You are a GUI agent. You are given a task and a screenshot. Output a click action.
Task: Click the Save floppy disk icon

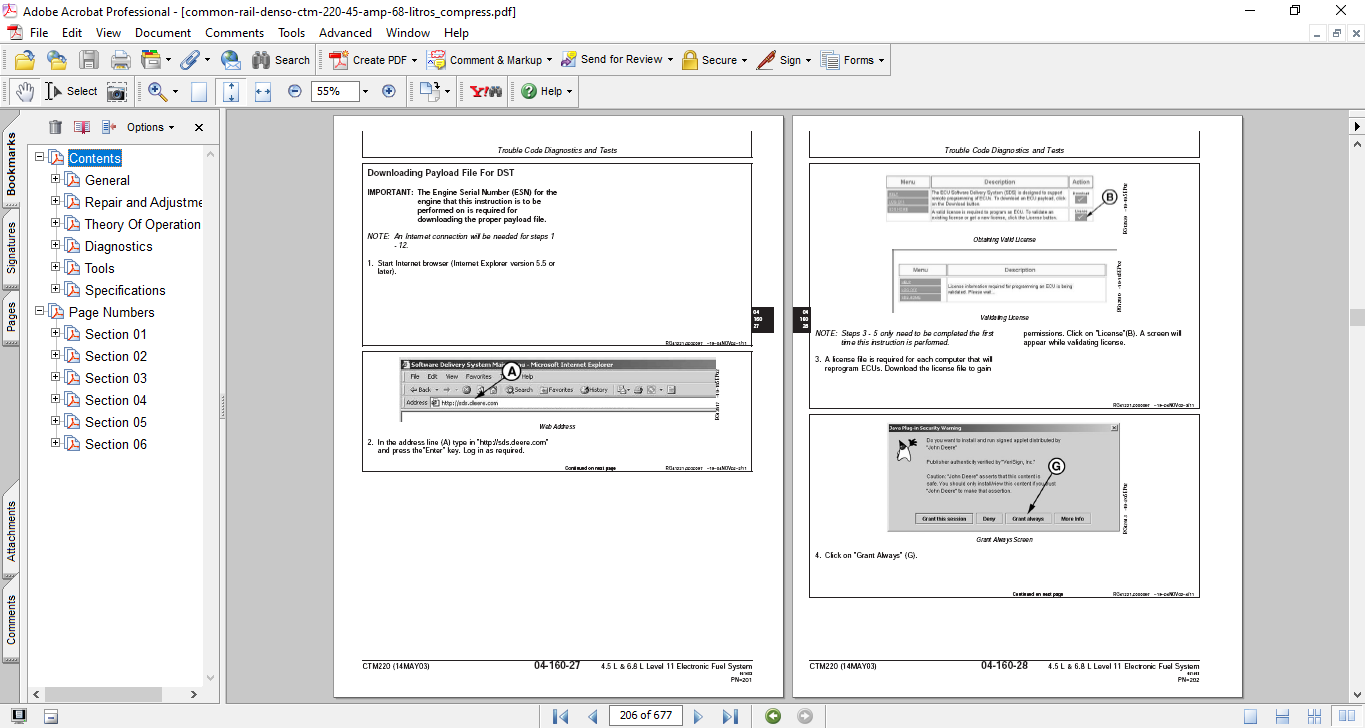pos(89,60)
